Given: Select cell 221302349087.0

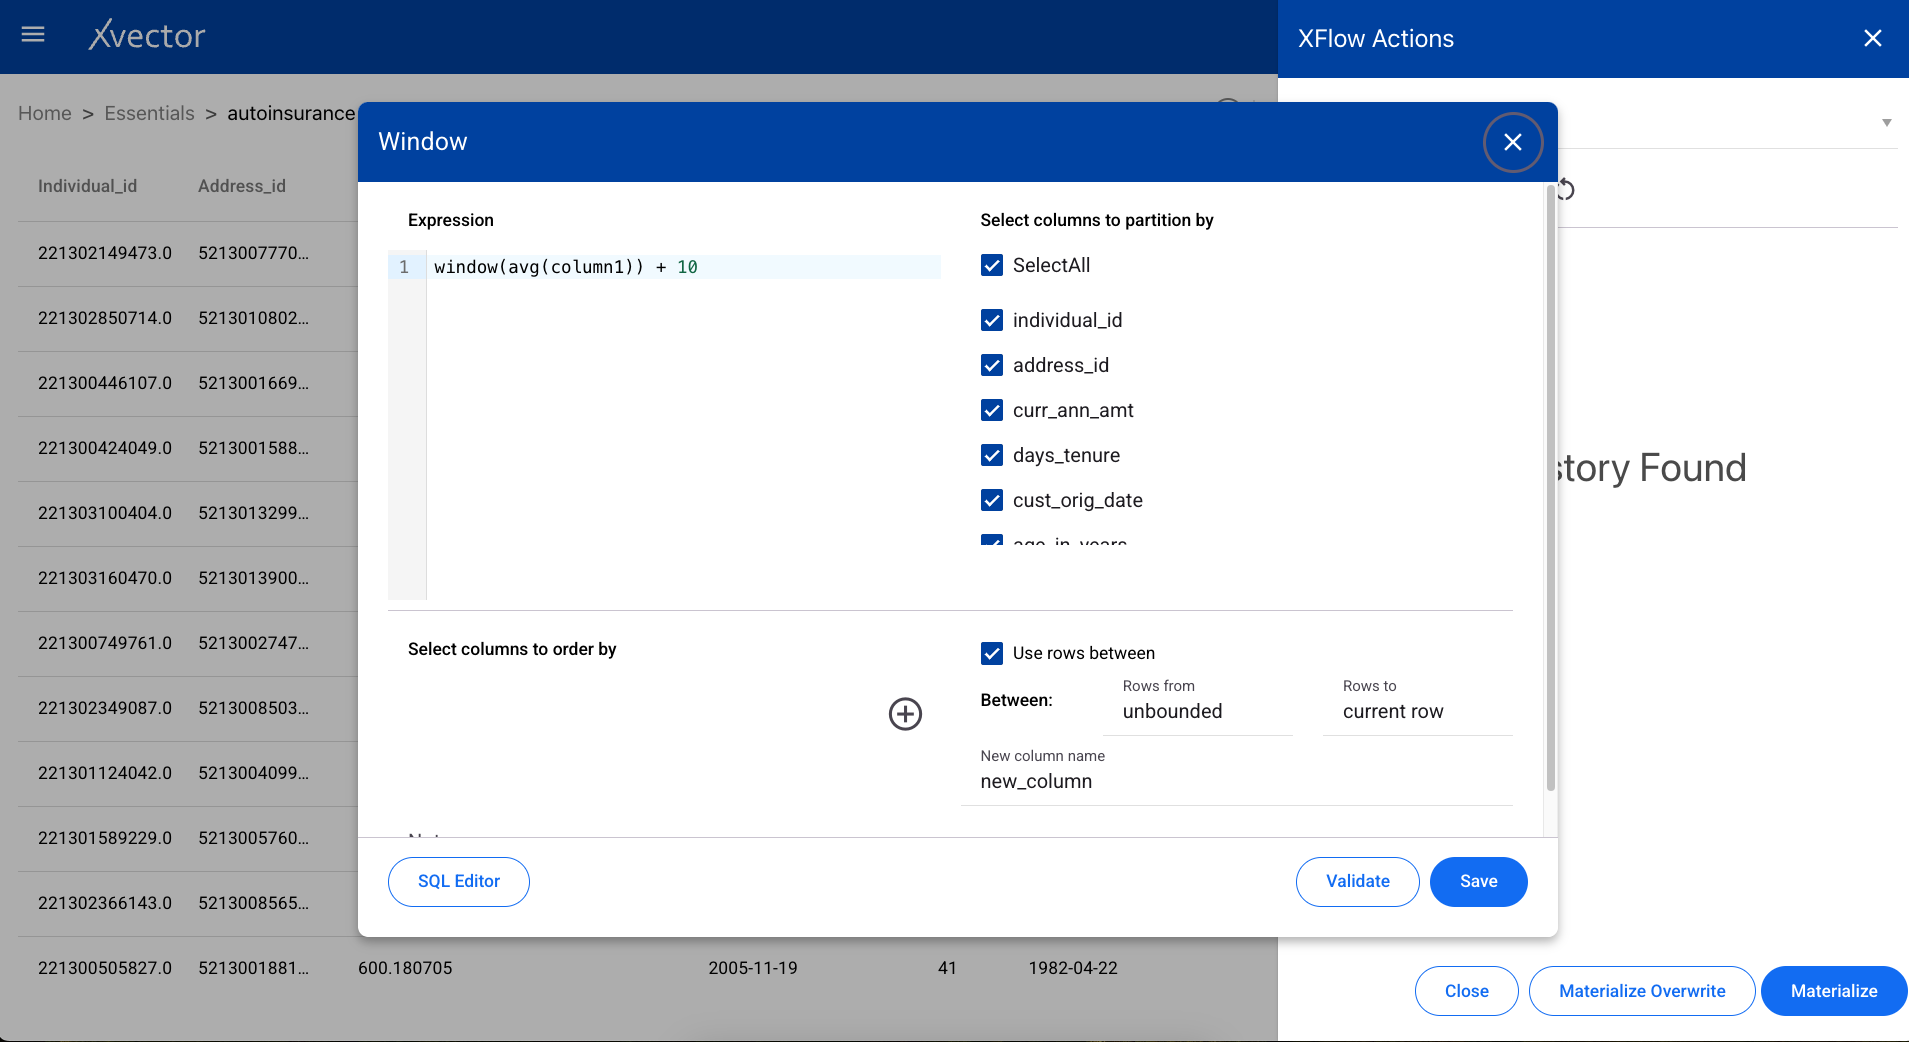Looking at the screenshot, I should tap(105, 708).
